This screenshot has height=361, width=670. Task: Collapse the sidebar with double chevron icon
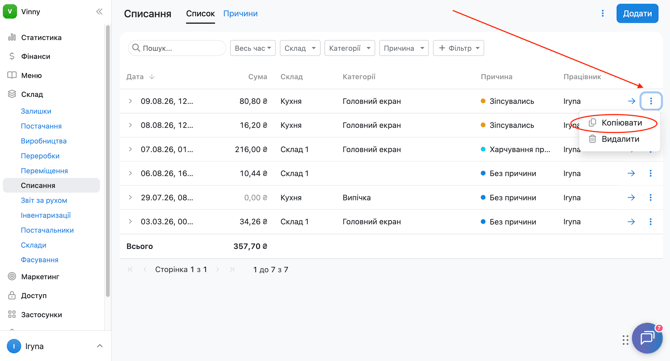point(99,12)
